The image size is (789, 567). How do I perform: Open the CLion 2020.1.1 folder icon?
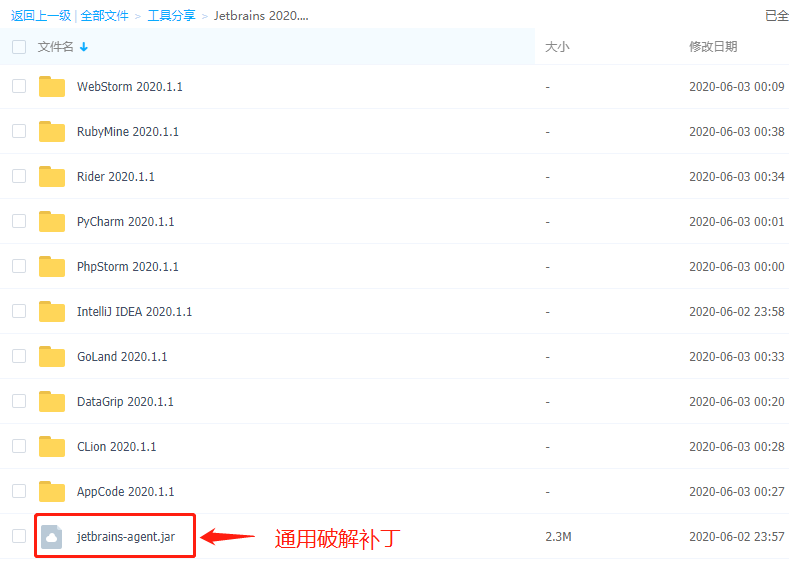click(52, 447)
